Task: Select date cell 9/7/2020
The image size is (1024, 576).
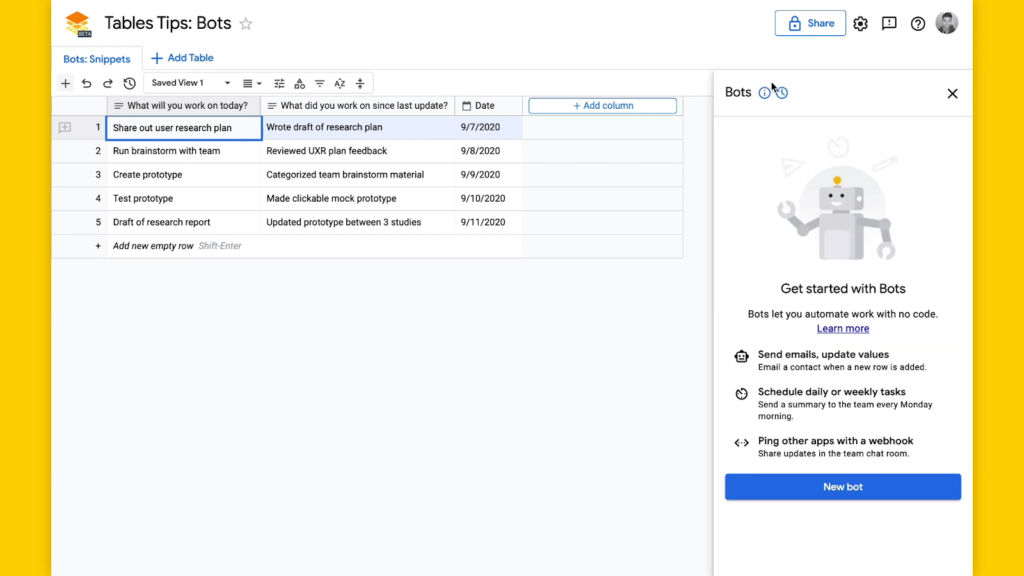Action: [488, 127]
